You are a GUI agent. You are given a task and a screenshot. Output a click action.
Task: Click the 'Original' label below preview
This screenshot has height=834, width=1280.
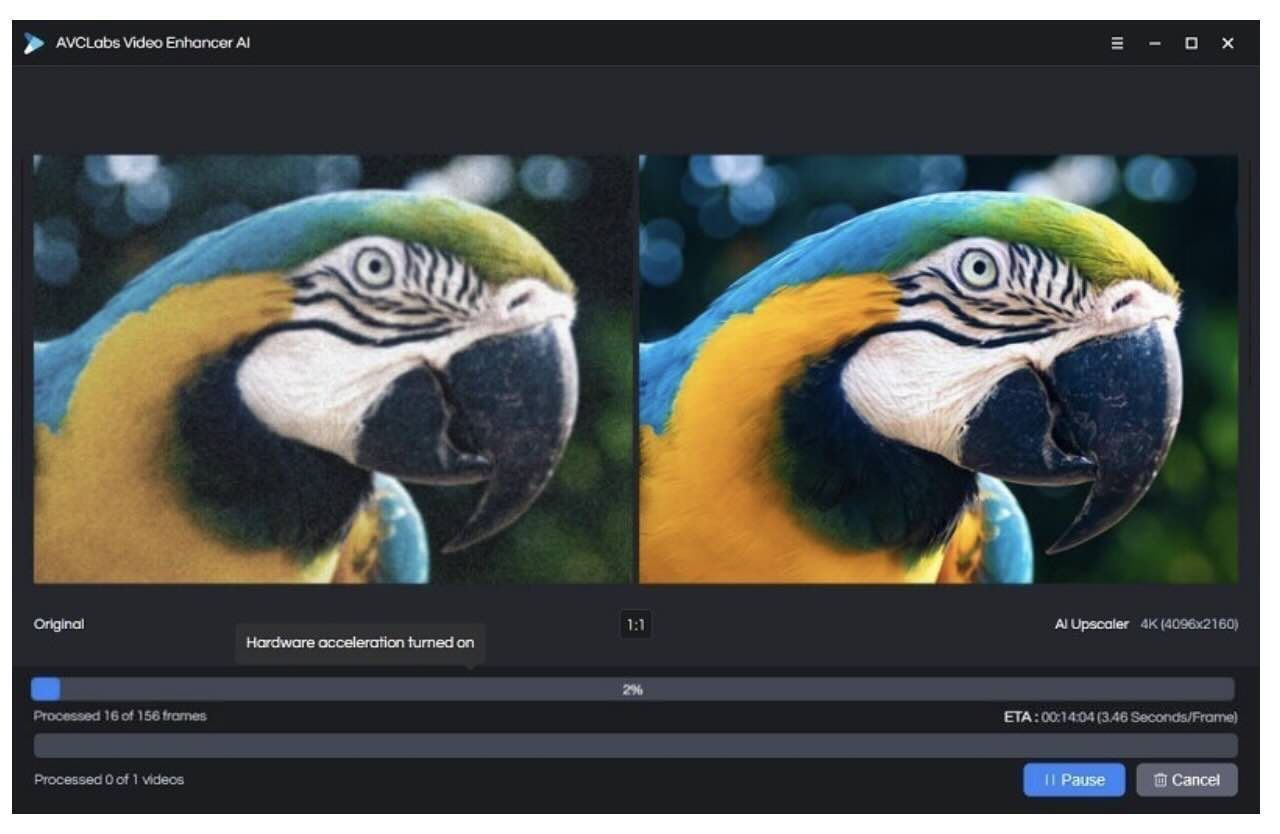point(59,624)
